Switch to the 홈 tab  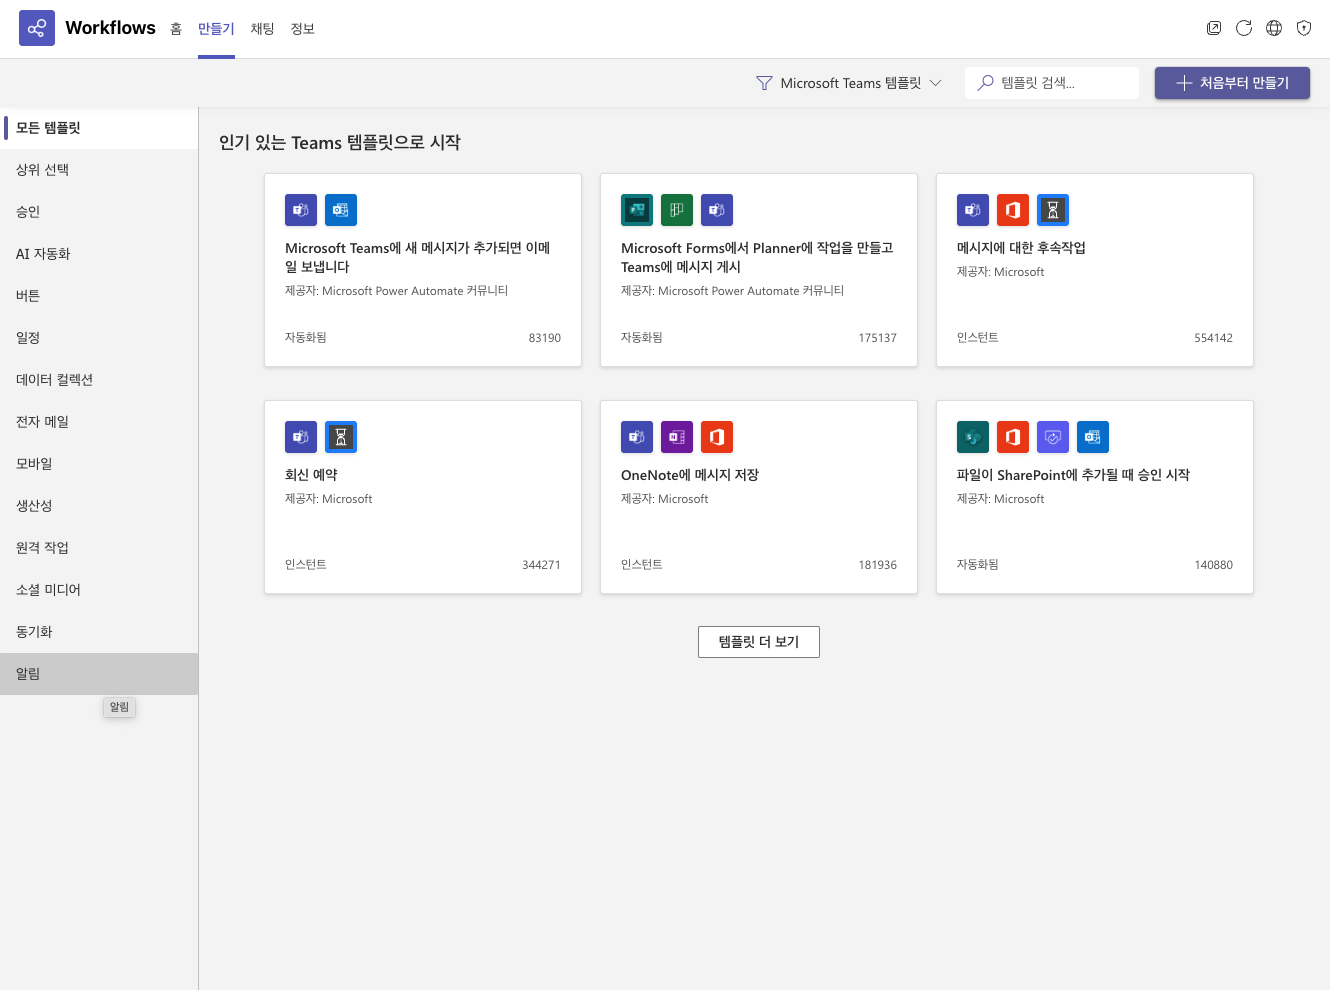[x=176, y=29]
